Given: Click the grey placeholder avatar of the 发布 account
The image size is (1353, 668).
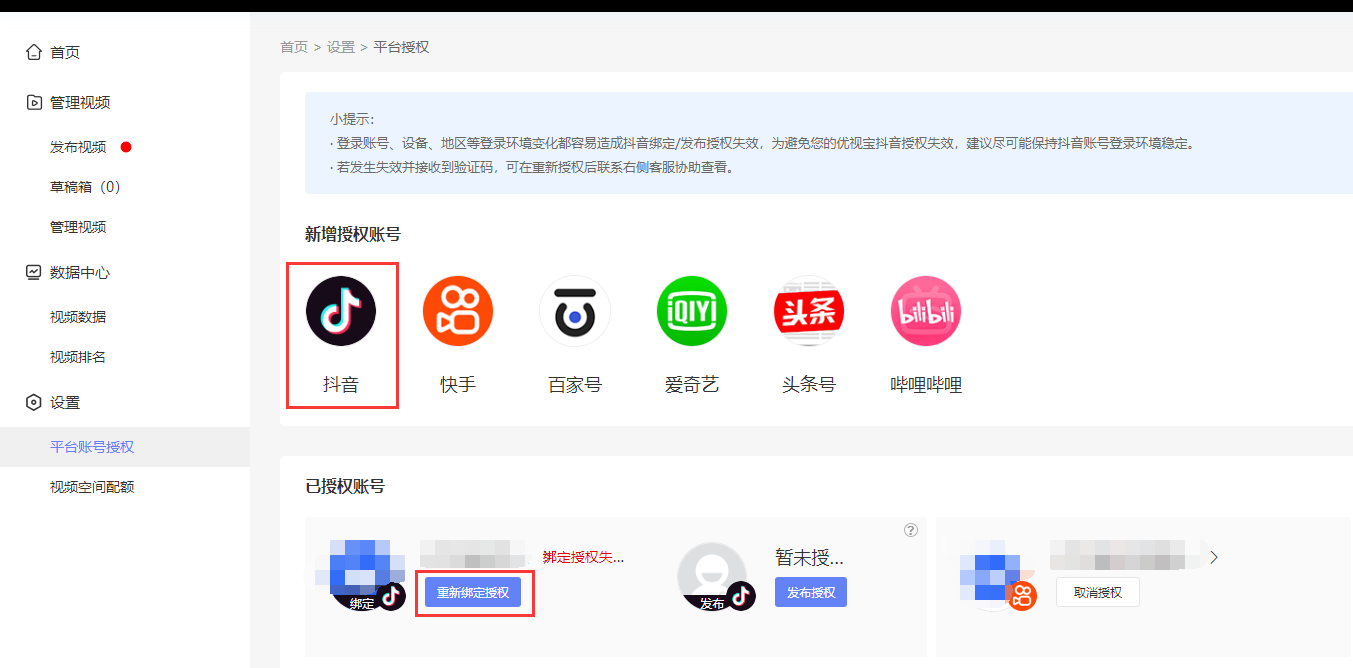Looking at the screenshot, I should pos(712,576).
